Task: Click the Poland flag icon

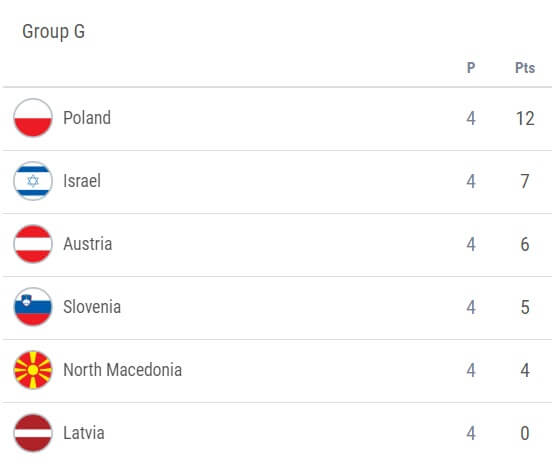Action: (33, 118)
